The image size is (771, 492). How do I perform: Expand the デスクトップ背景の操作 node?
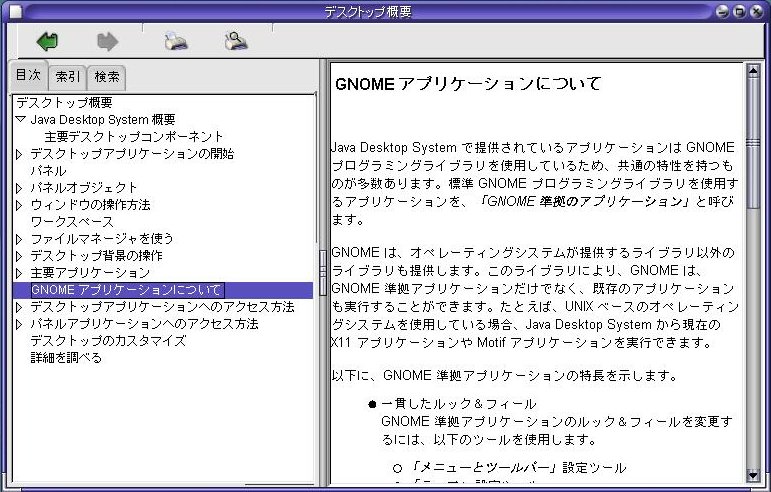point(19,256)
